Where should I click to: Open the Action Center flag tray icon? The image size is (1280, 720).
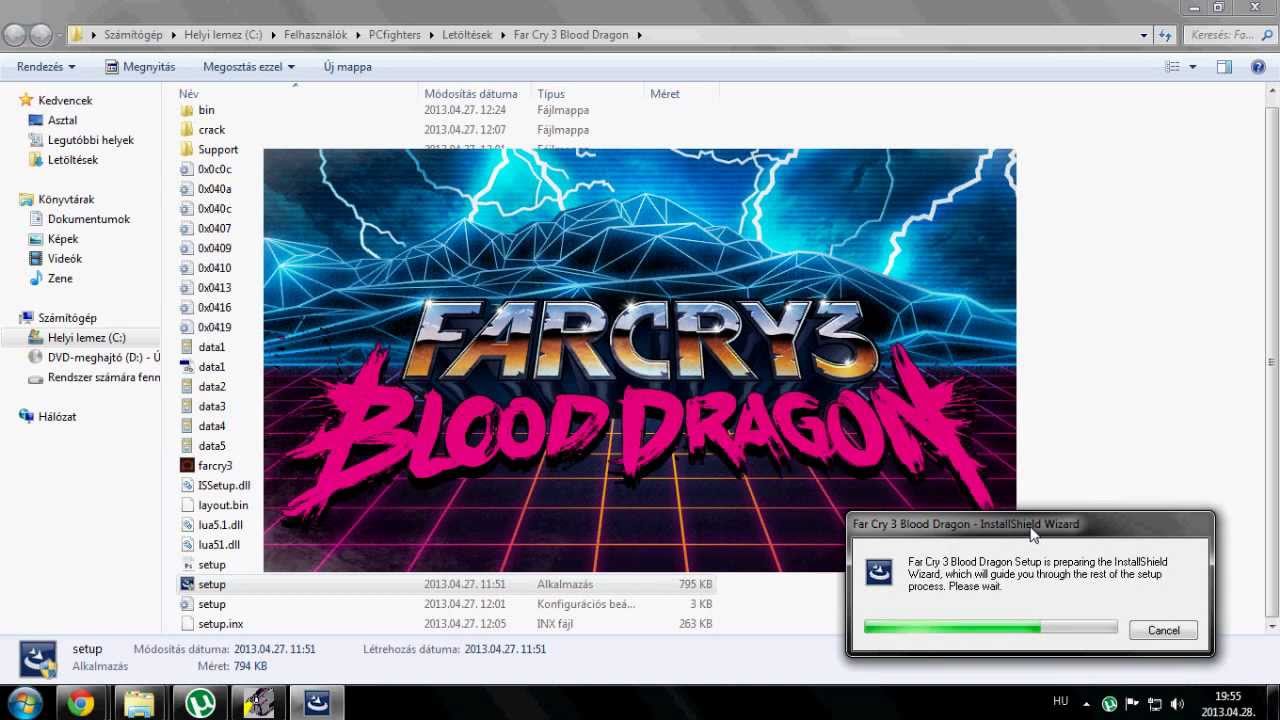point(1133,704)
